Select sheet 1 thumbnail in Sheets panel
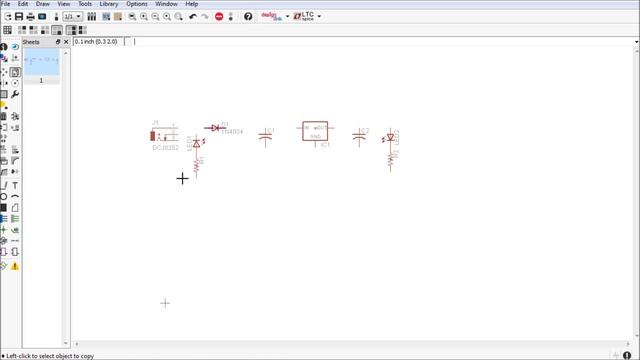 (x=41, y=62)
